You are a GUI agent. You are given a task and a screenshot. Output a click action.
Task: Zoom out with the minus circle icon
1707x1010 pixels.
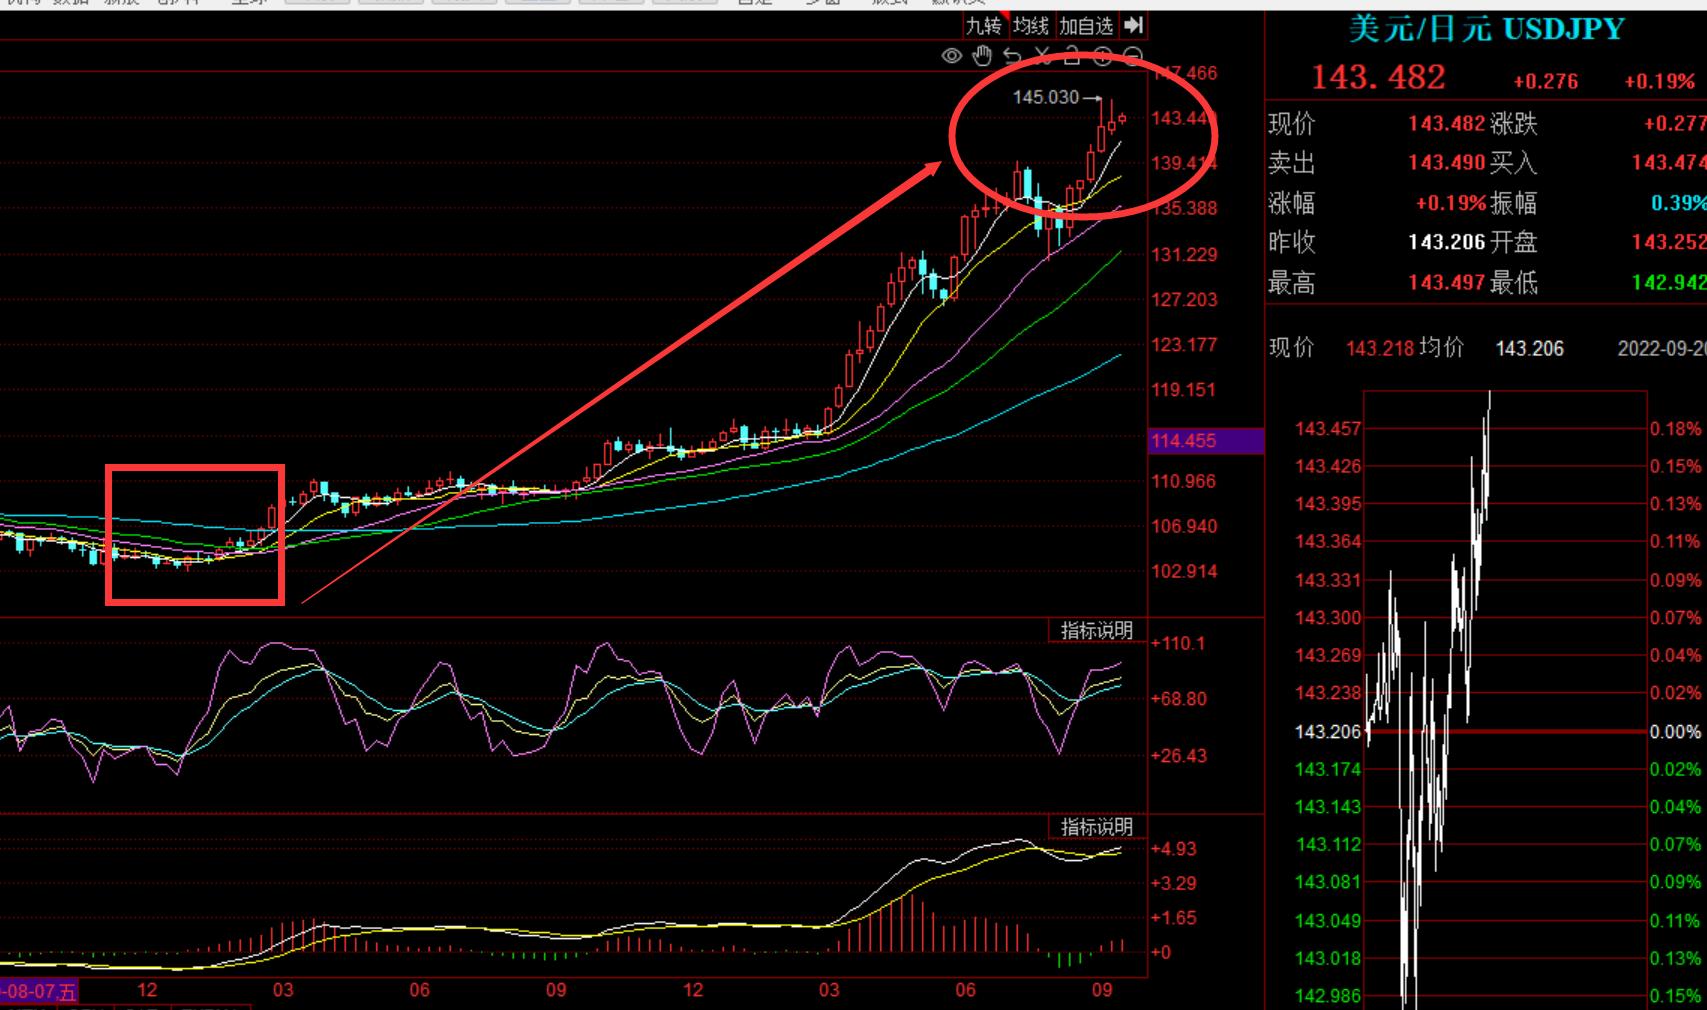1132,56
